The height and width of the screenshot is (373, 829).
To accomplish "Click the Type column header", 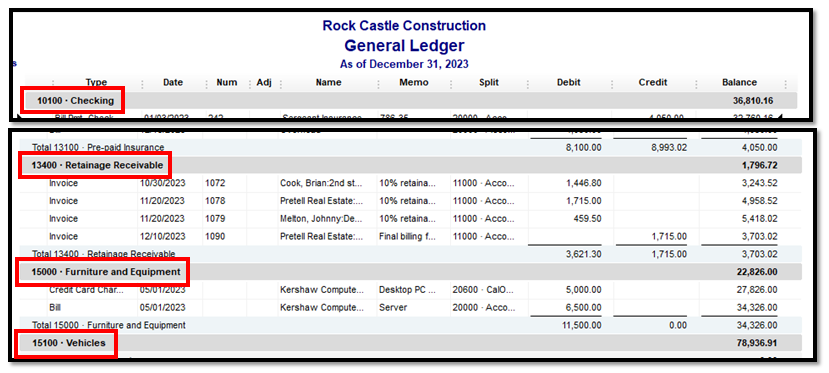I will [96, 82].
